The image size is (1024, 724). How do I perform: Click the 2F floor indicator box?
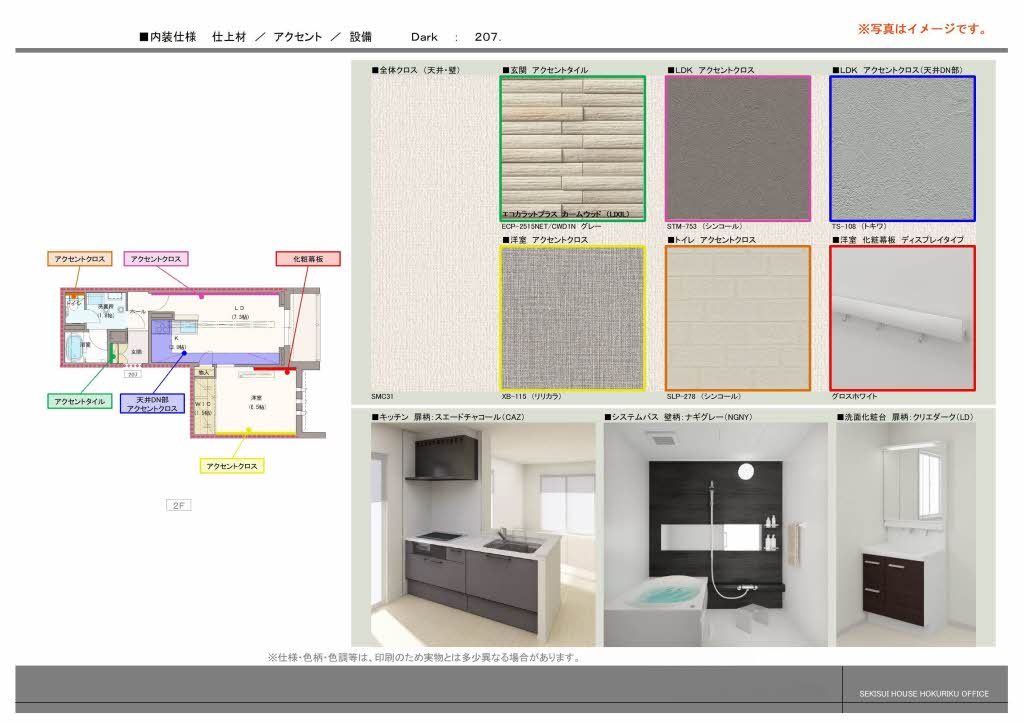178,506
